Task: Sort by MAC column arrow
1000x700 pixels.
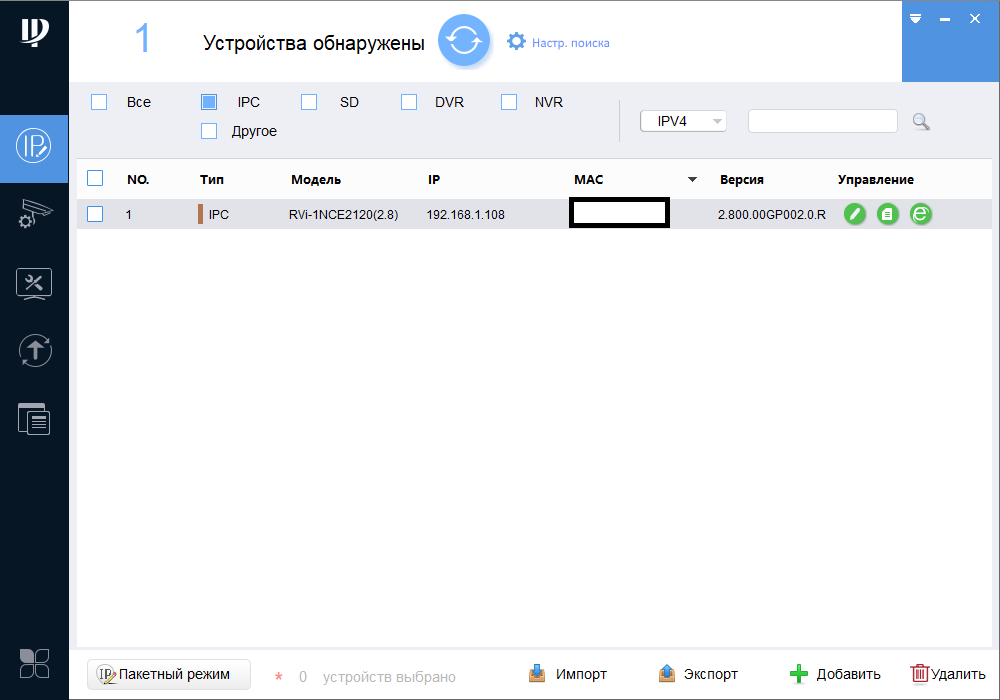Action: click(692, 180)
